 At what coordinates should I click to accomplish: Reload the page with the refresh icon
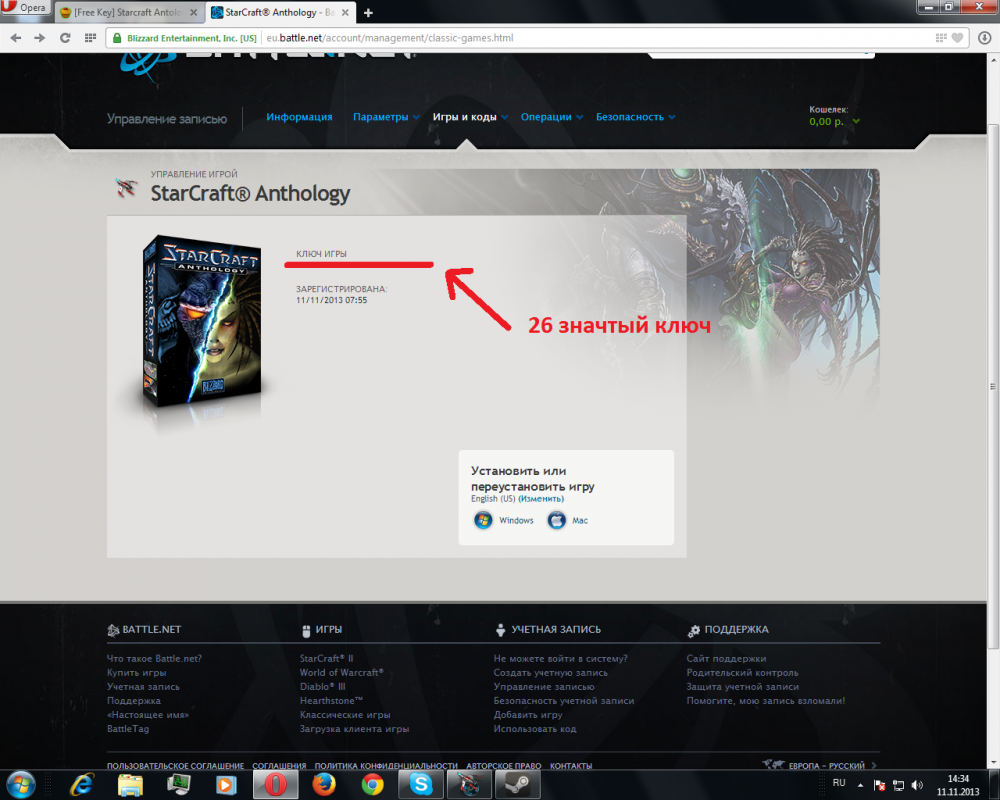point(65,38)
